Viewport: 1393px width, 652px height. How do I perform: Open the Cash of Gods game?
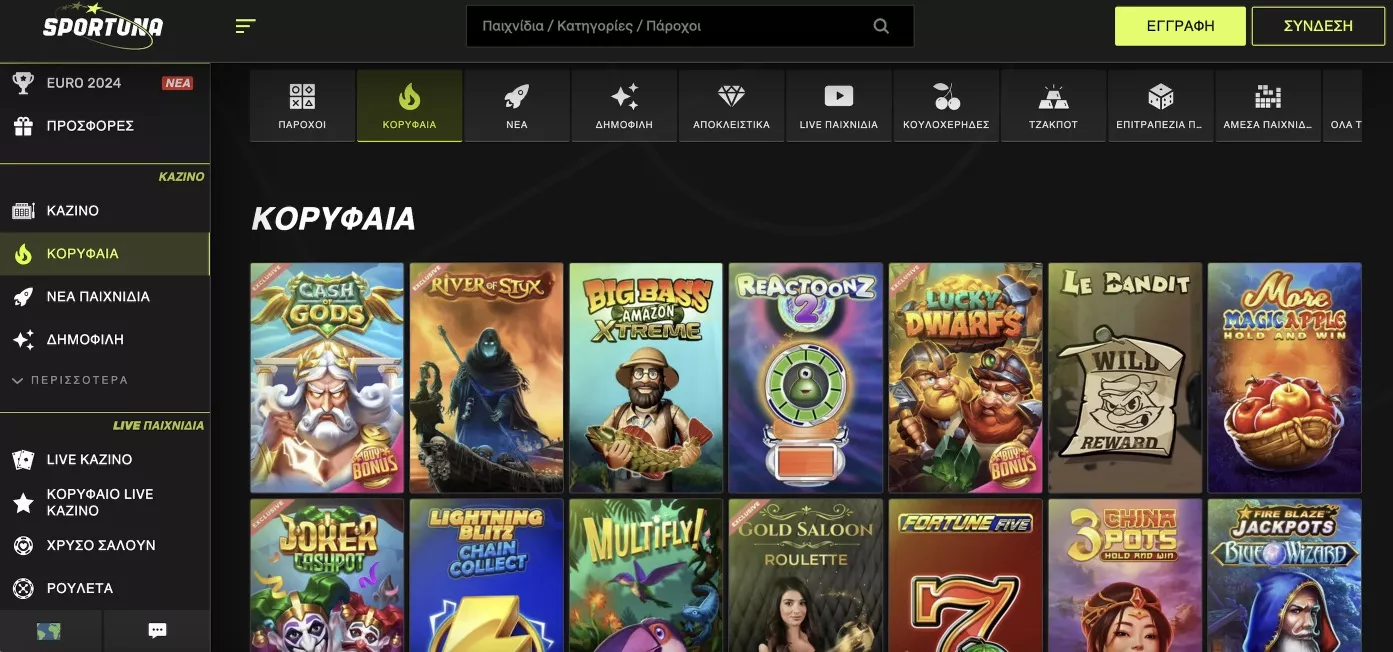pyautogui.click(x=327, y=378)
